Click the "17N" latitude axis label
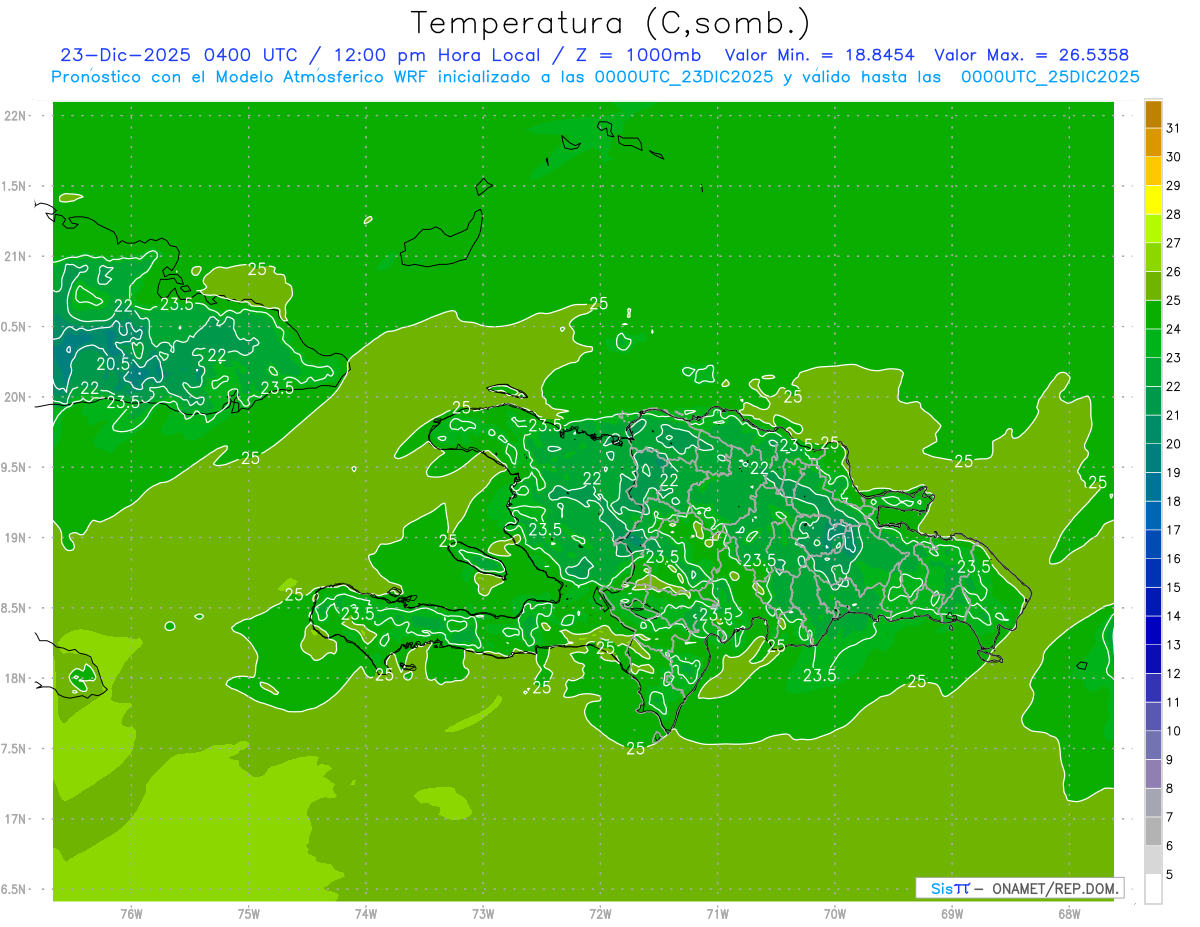Screen dimensions: 1200x927 pos(16,819)
